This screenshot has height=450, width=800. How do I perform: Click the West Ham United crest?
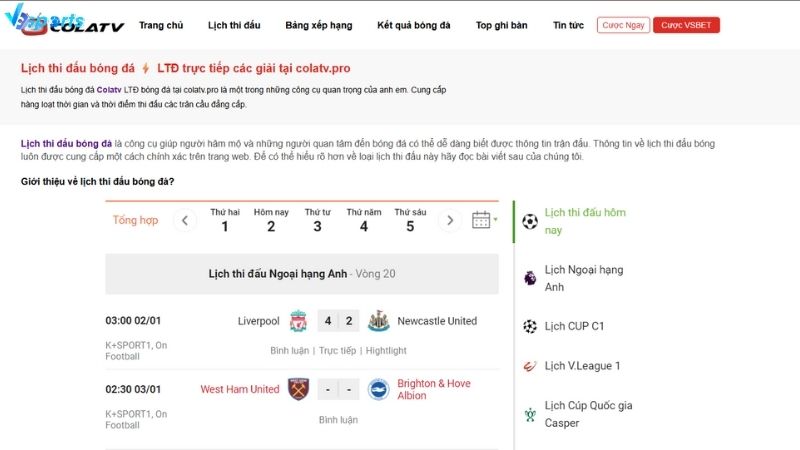tap(298, 389)
